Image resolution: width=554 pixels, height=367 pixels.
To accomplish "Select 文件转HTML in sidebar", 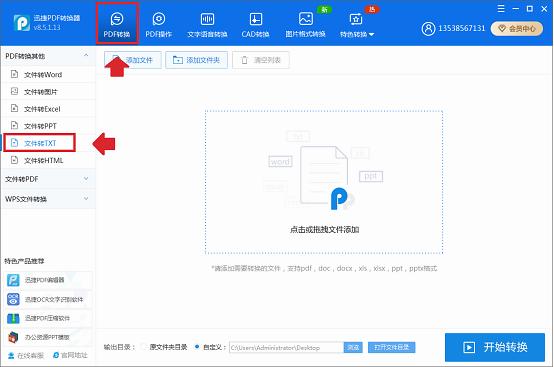I will 48,160.
